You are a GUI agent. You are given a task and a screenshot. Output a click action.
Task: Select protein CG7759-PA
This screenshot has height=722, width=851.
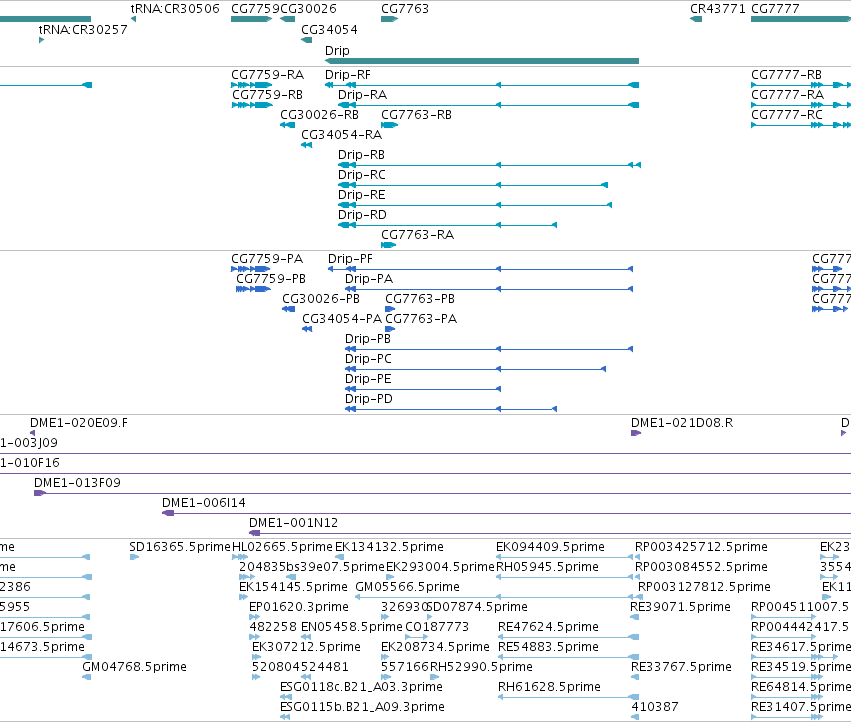(267, 258)
